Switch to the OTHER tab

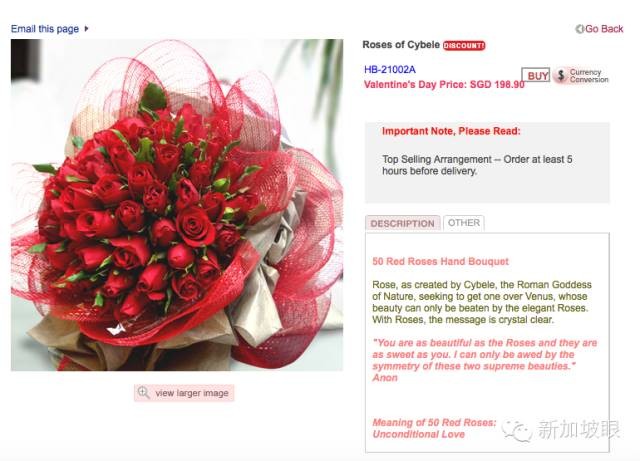[464, 223]
